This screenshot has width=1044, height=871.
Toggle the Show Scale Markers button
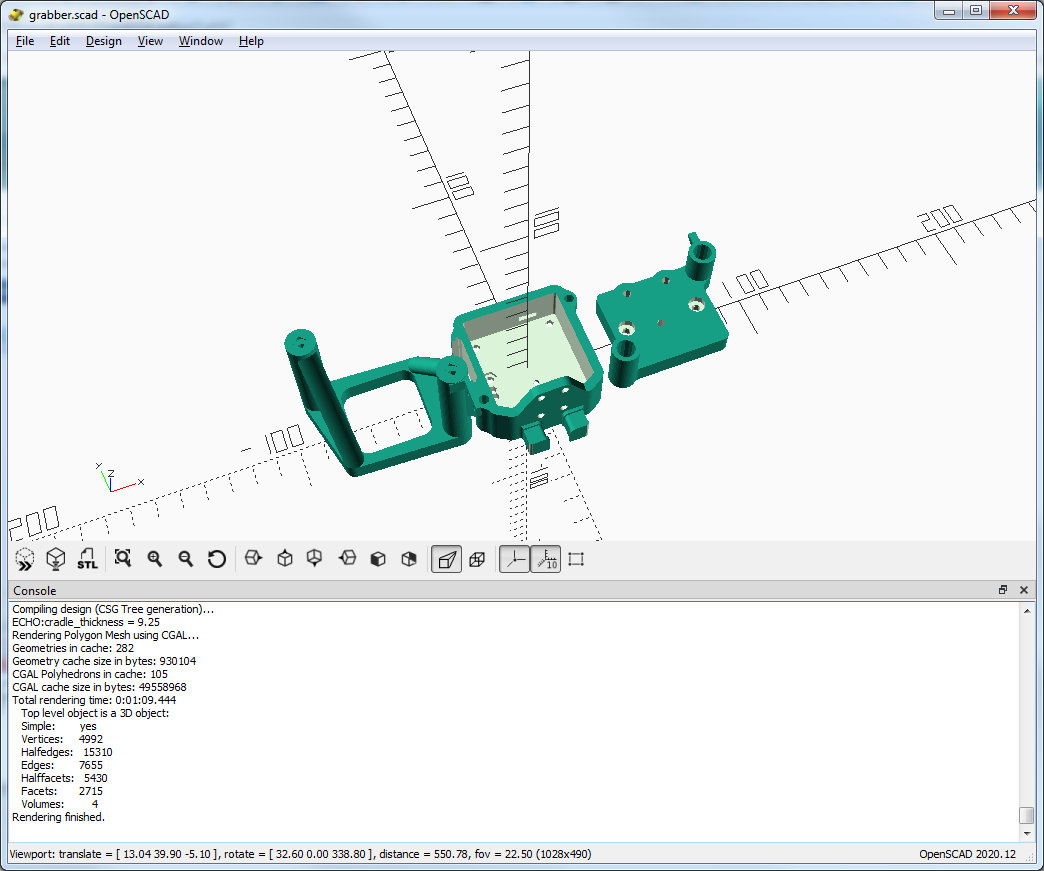tap(545, 559)
